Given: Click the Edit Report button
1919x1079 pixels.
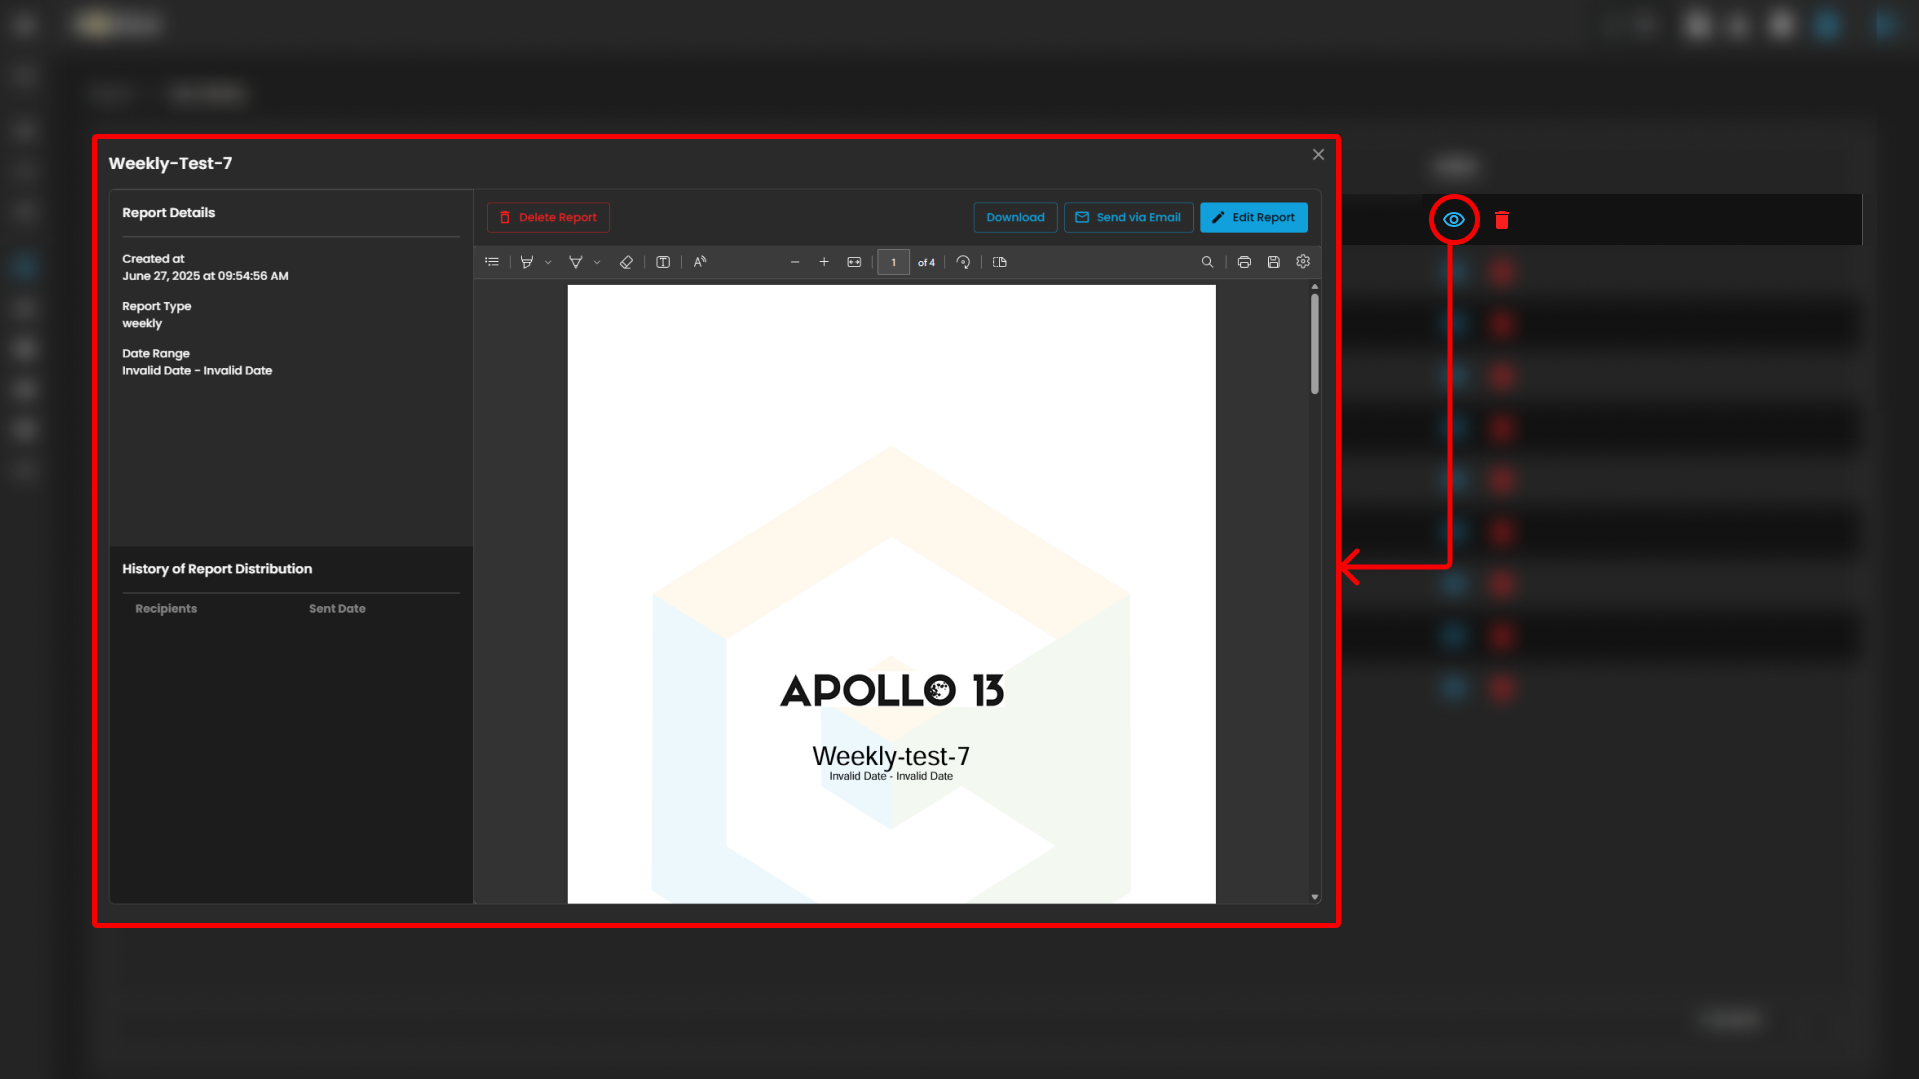Looking at the screenshot, I should (x=1253, y=217).
